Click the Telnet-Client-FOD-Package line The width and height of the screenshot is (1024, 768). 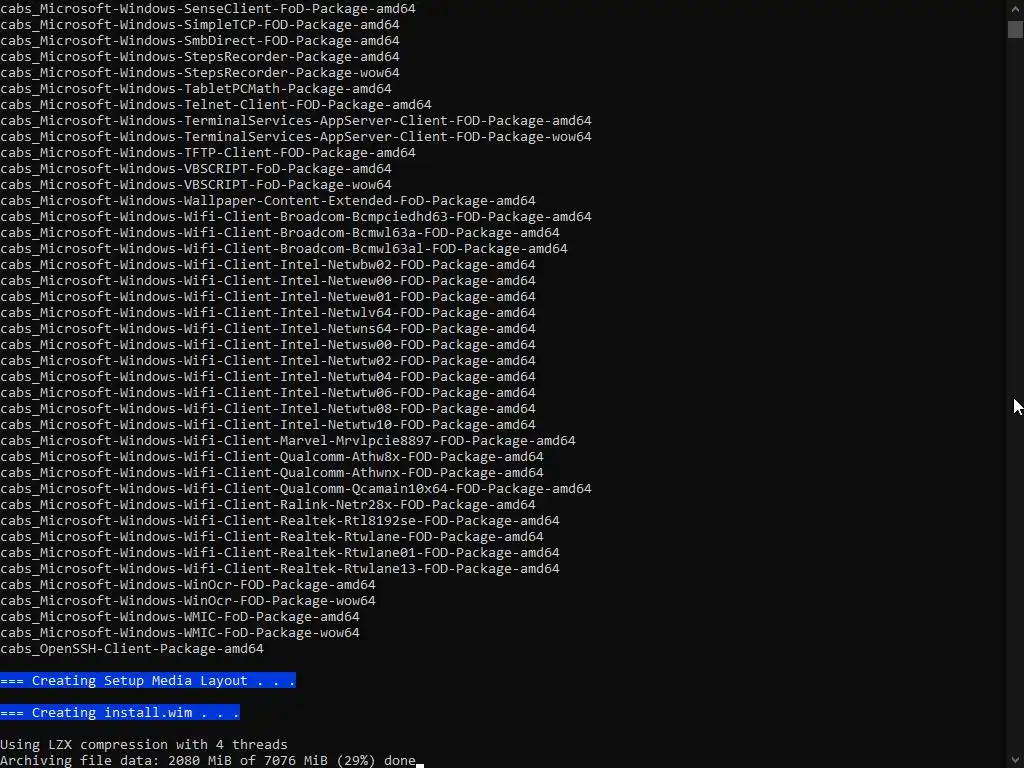216,104
